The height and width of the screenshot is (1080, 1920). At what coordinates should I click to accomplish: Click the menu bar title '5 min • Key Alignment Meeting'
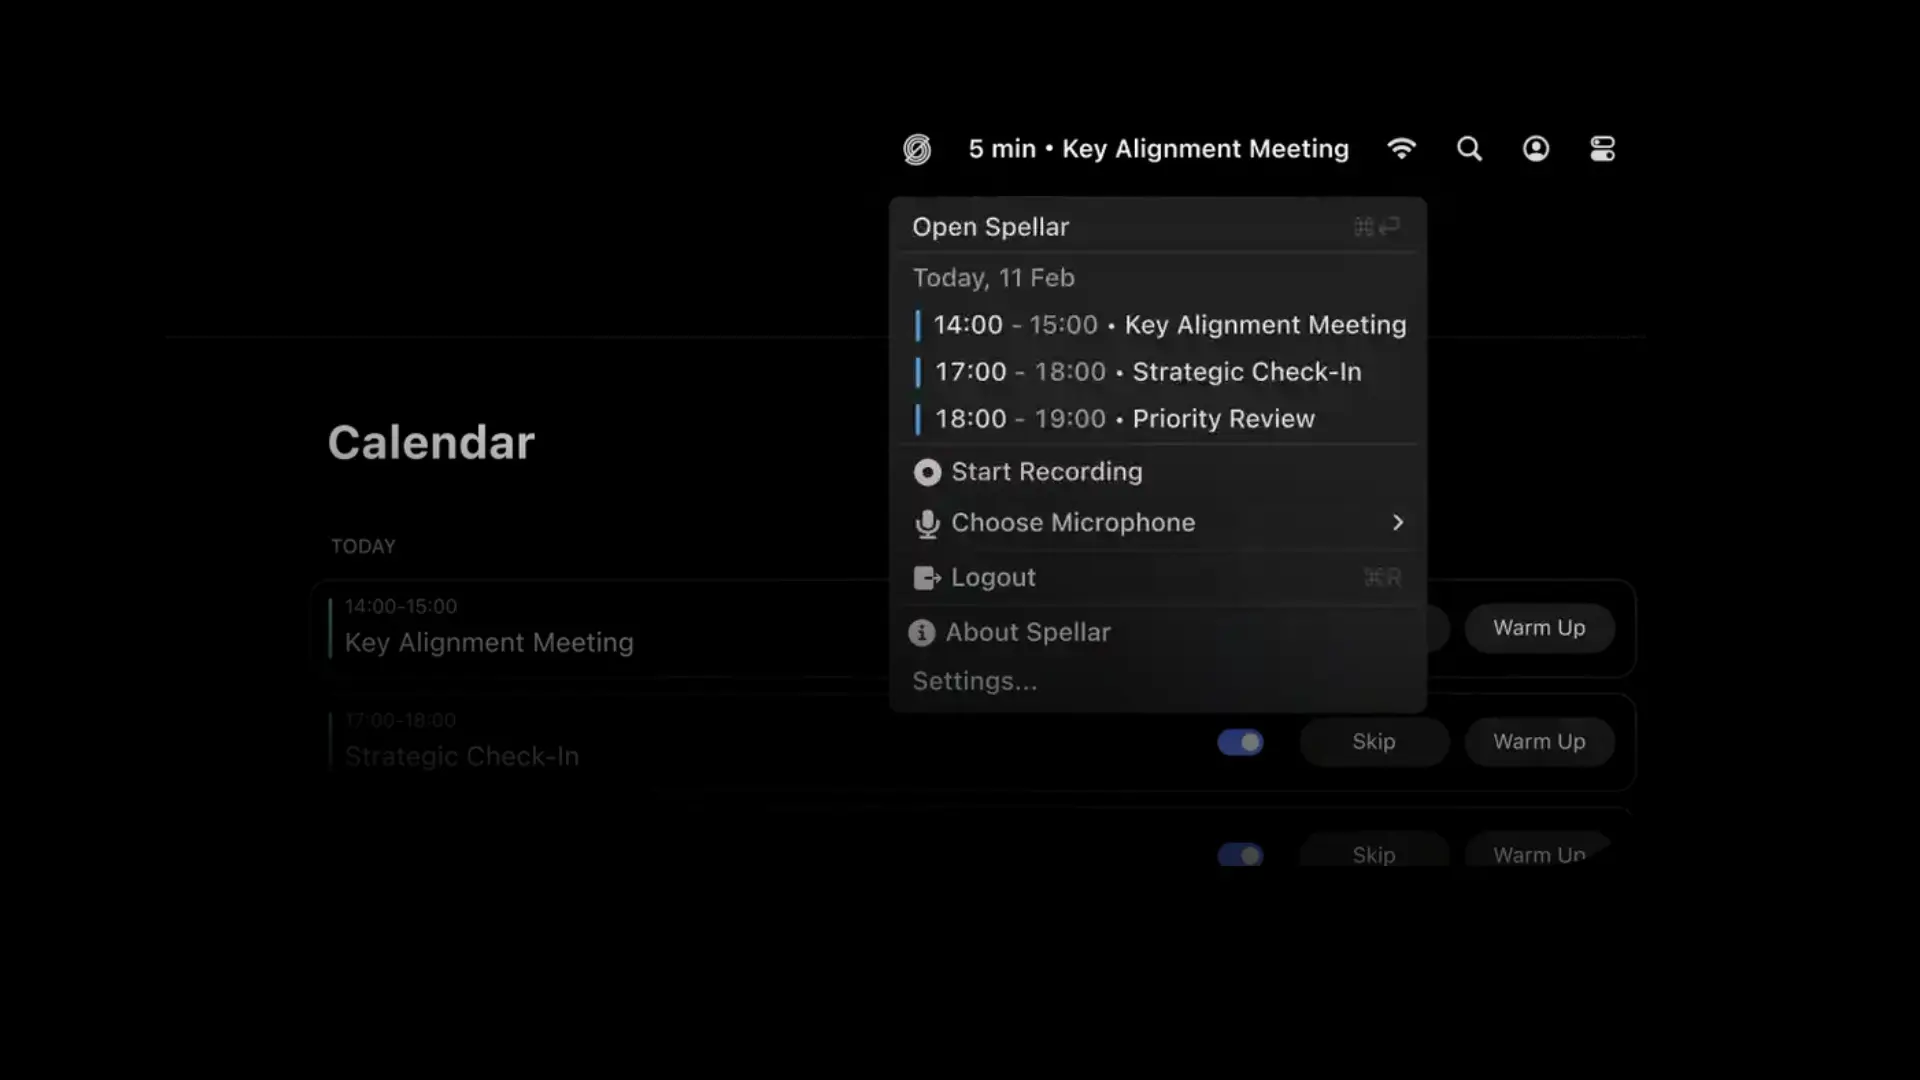[1158, 149]
